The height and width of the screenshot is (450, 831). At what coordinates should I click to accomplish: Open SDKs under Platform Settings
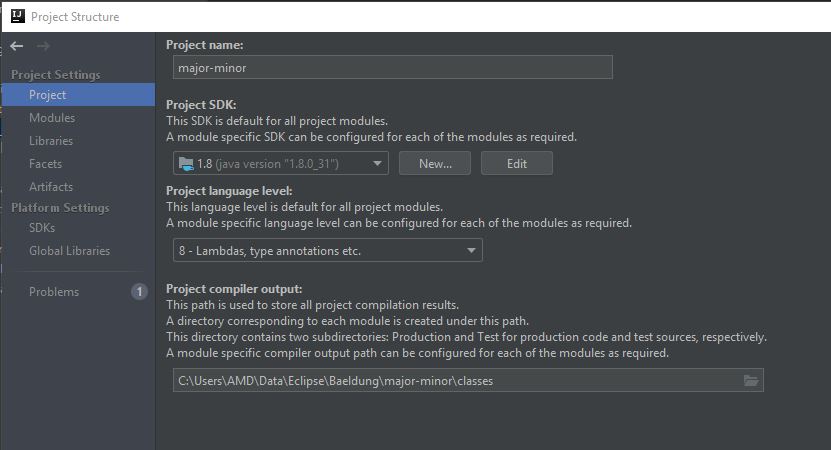42,228
